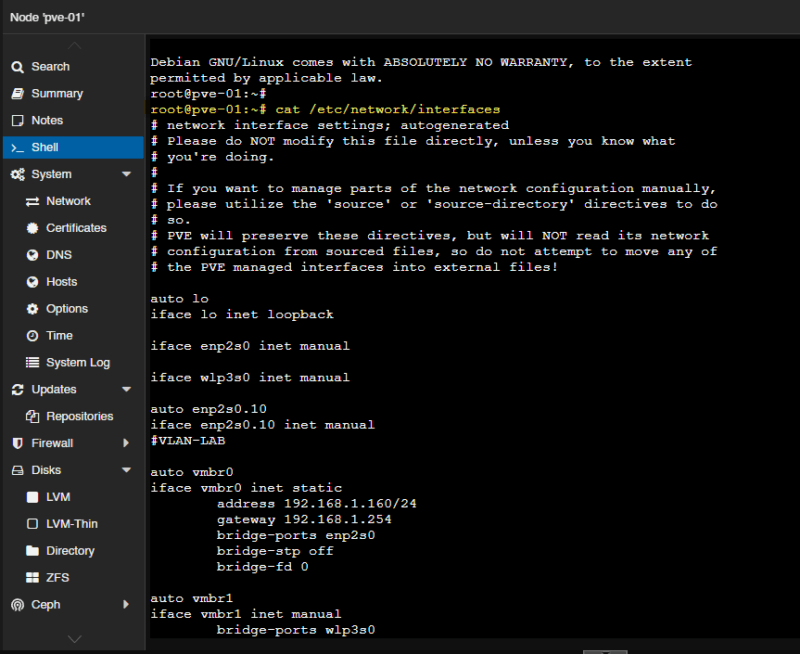Image resolution: width=800 pixels, height=654 pixels.
Task: Click the Search magnifier icon
Action: click(x=17, y=67)
